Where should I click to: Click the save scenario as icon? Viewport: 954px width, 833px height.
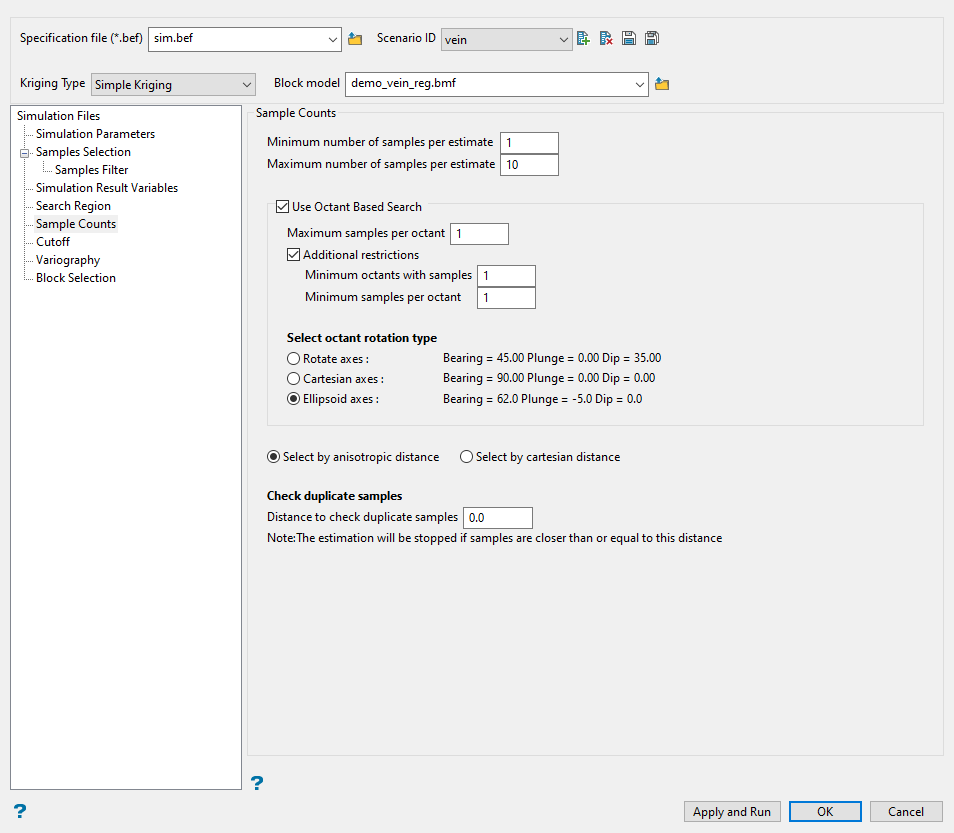(652, 39)
